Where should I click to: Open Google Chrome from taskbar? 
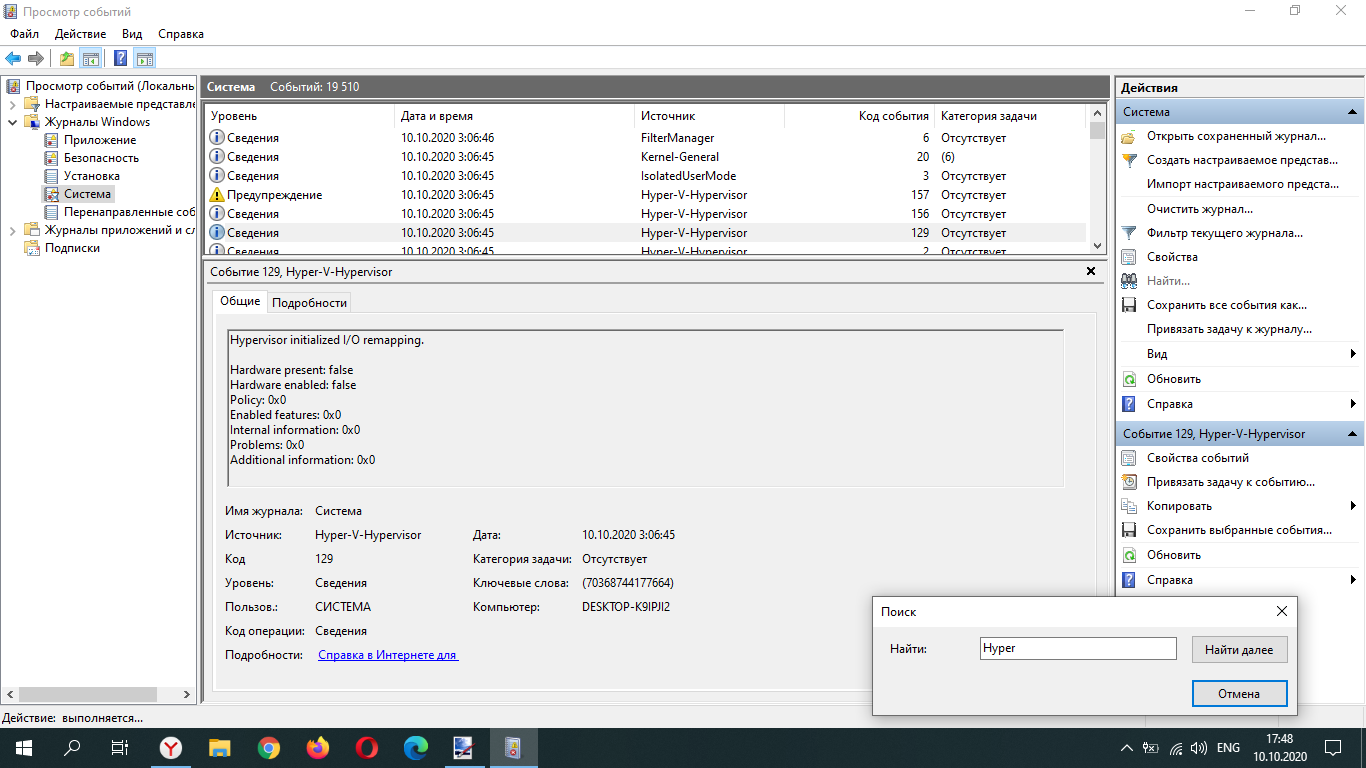pyautogui.click(x=269, y=747)
